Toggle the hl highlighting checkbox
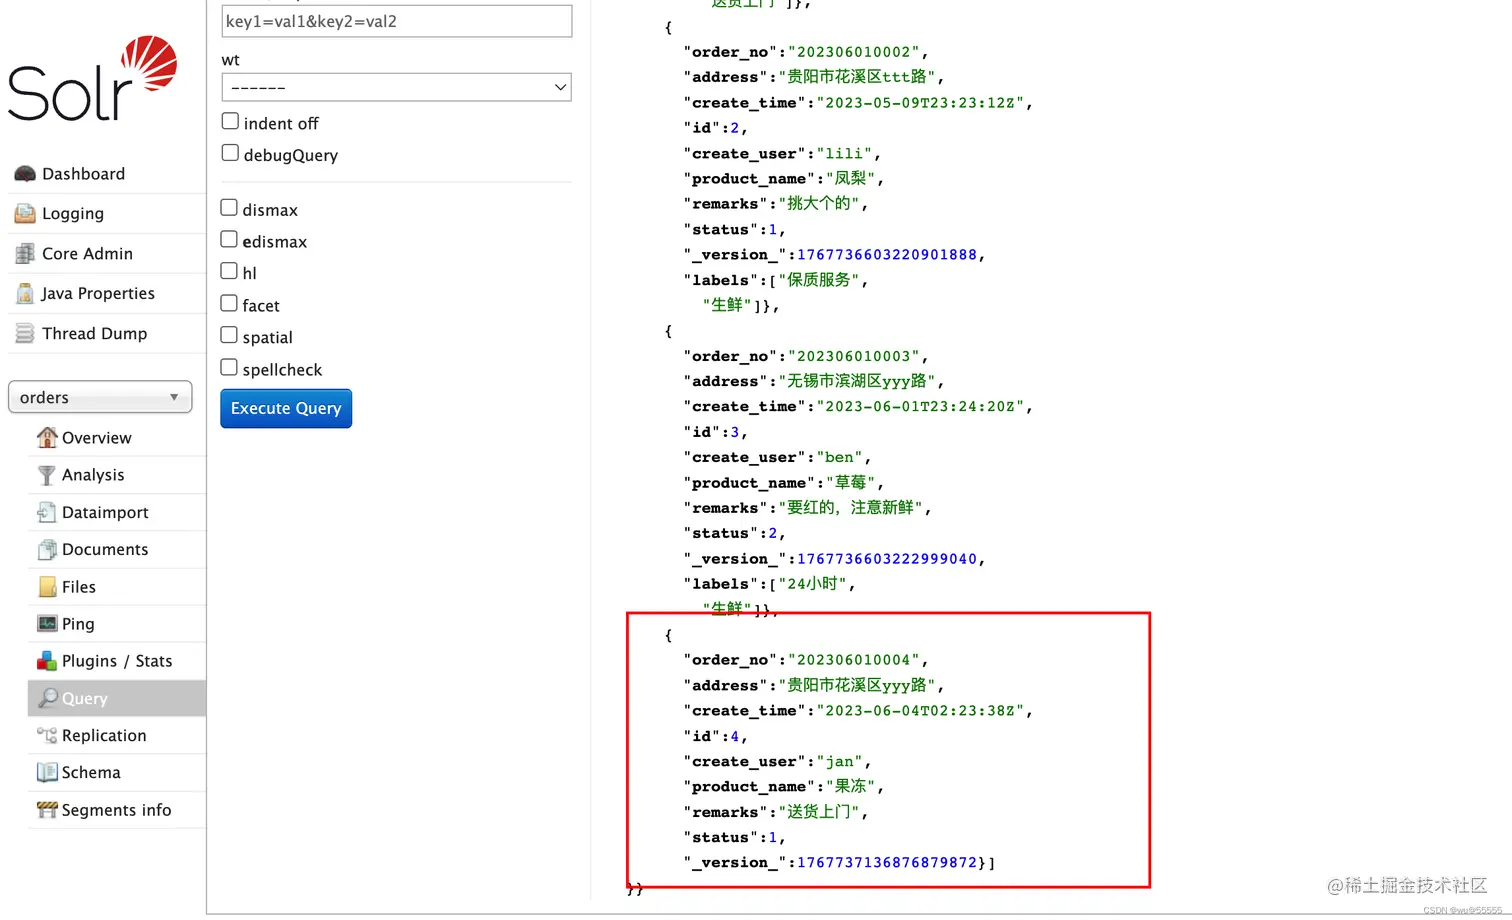 229,271
